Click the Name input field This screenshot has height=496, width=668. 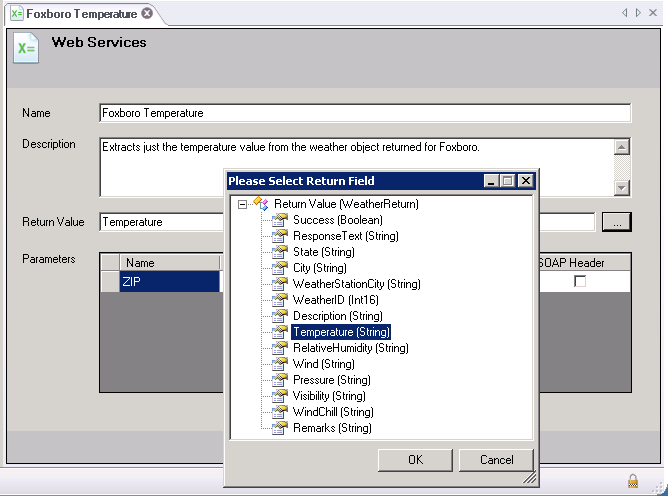365,113
